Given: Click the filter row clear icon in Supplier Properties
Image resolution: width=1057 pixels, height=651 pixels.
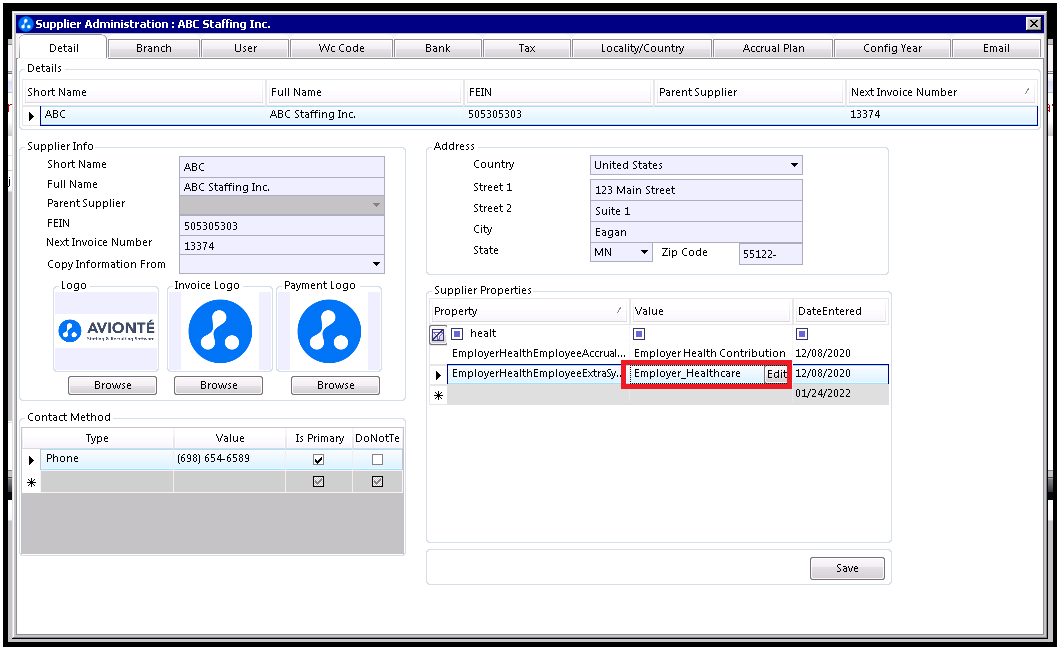Looking at the screenshot, I should 437,334.
